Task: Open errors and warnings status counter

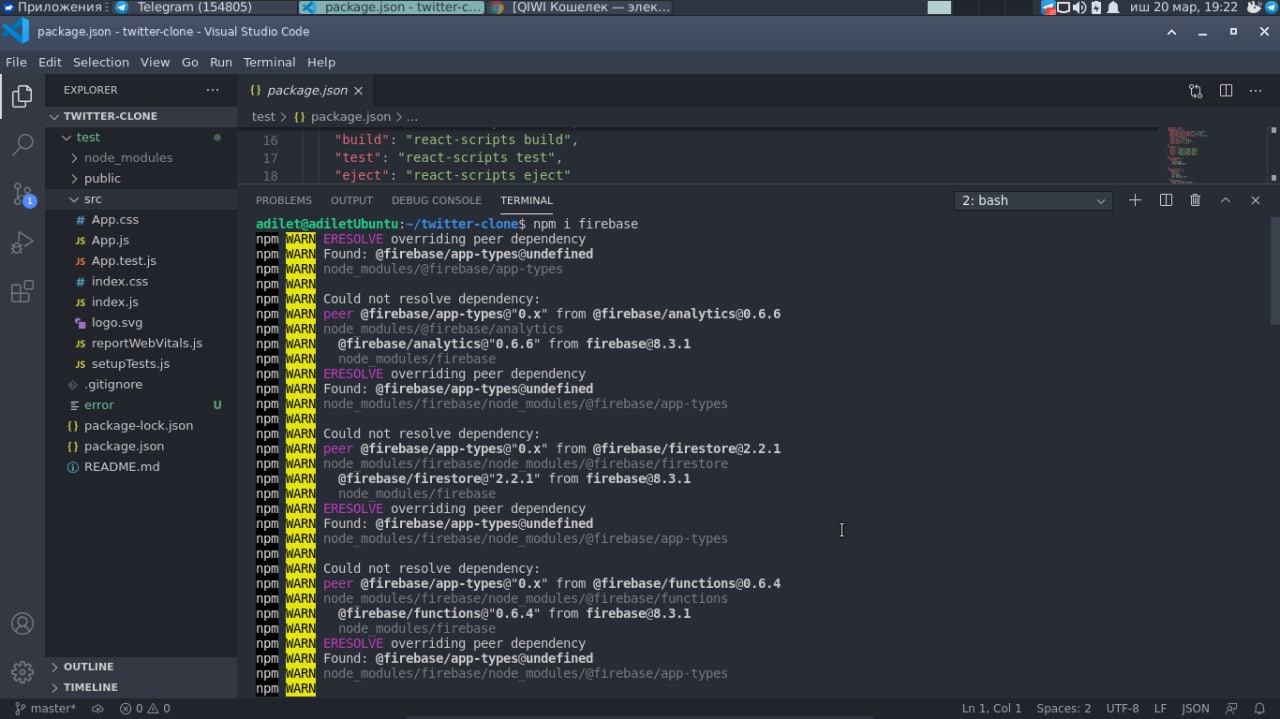Action: [x=145, y=708]
